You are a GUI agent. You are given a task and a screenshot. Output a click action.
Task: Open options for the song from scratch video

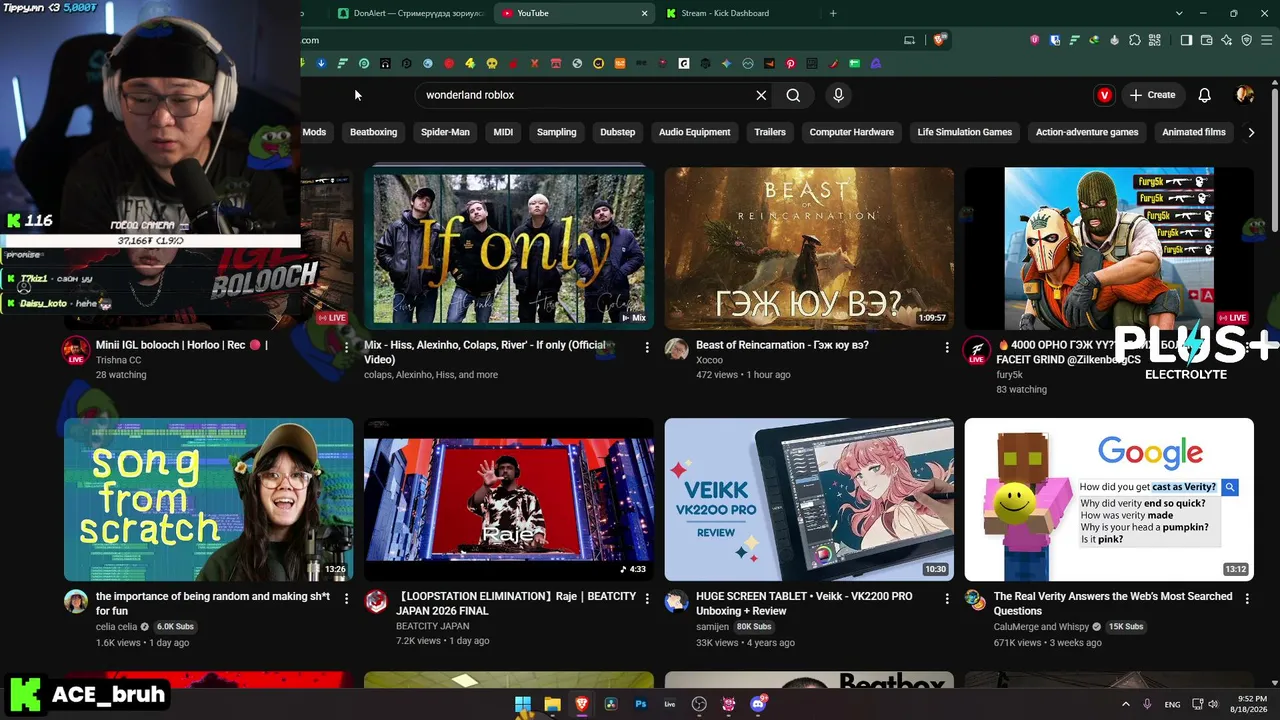[x=347, y=598]
